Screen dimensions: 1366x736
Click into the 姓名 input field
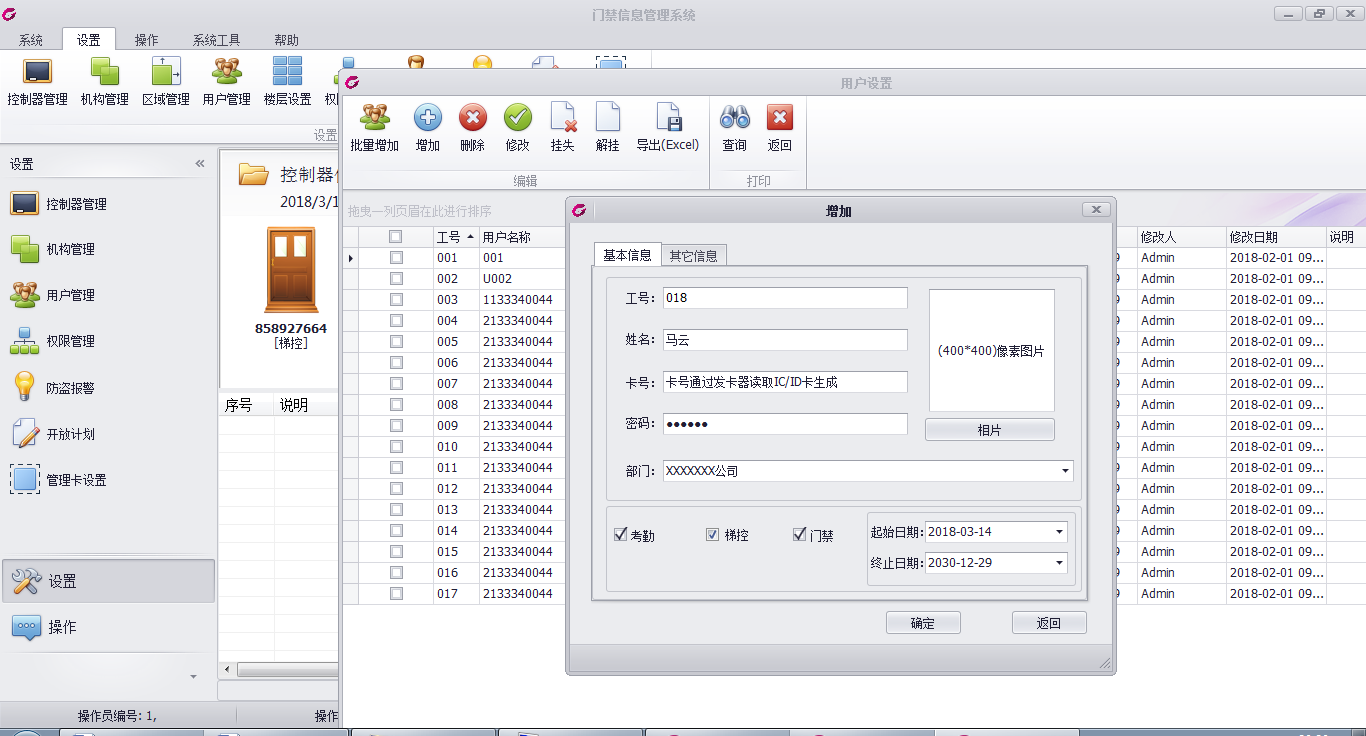[x=785, y=340]
